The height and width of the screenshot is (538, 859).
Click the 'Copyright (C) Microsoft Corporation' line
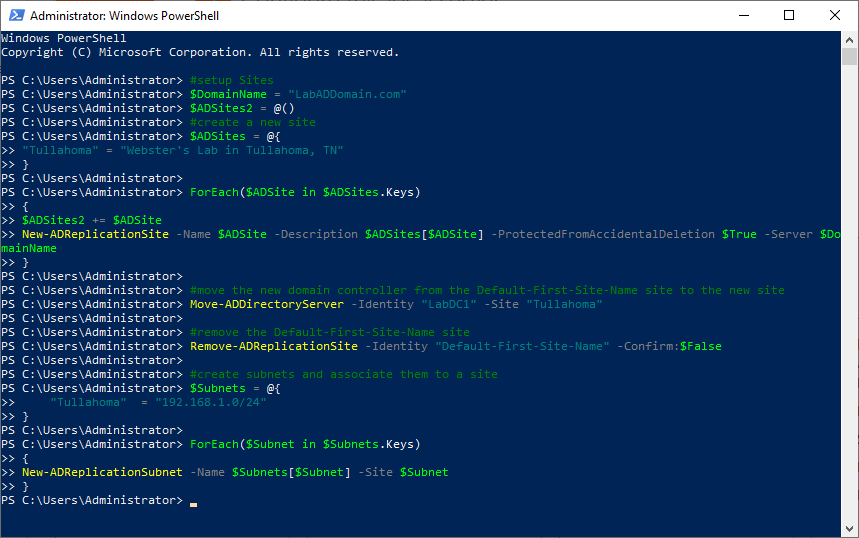click(x=200, y=52)
